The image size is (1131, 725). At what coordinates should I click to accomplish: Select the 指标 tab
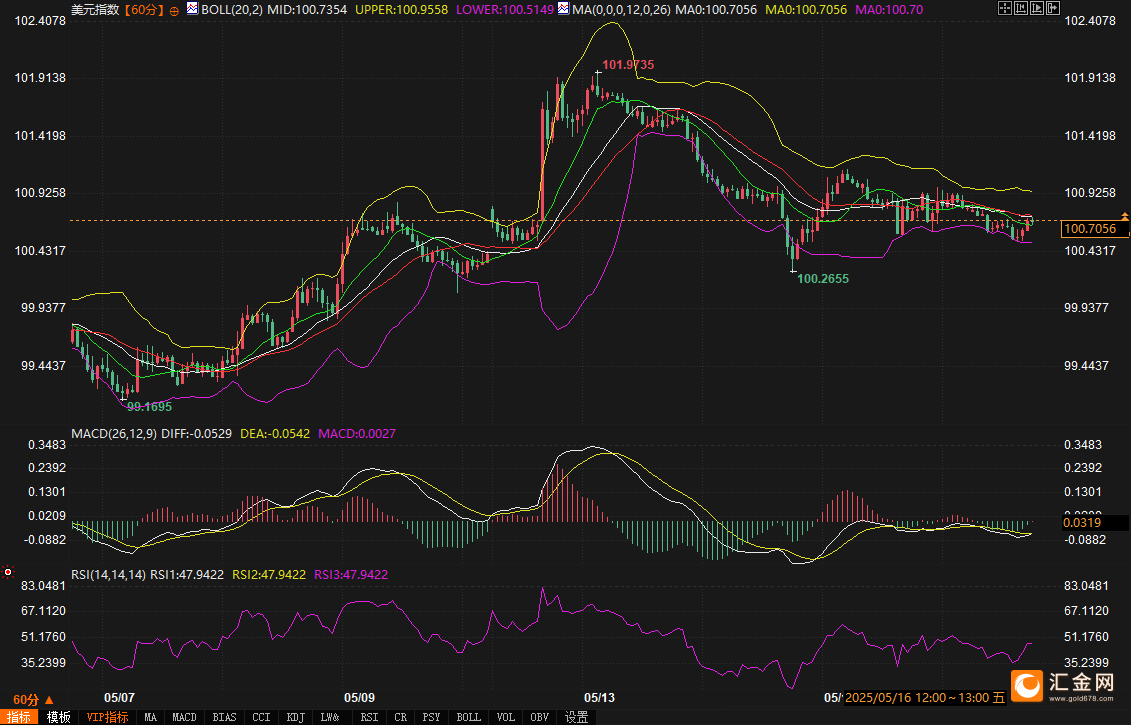19,717
